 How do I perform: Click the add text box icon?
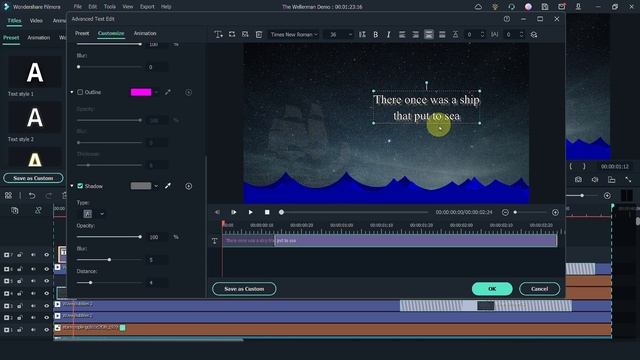point(218,35)
